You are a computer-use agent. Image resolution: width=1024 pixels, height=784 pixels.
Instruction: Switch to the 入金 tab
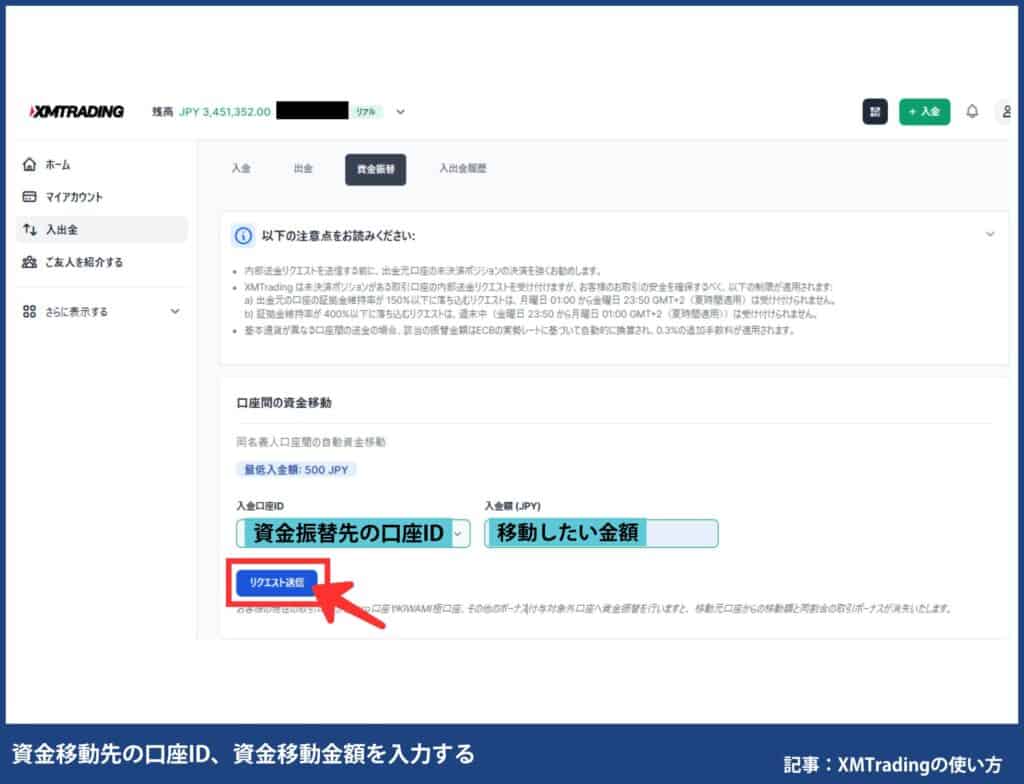pyautogui.click(x=241, y=169)
